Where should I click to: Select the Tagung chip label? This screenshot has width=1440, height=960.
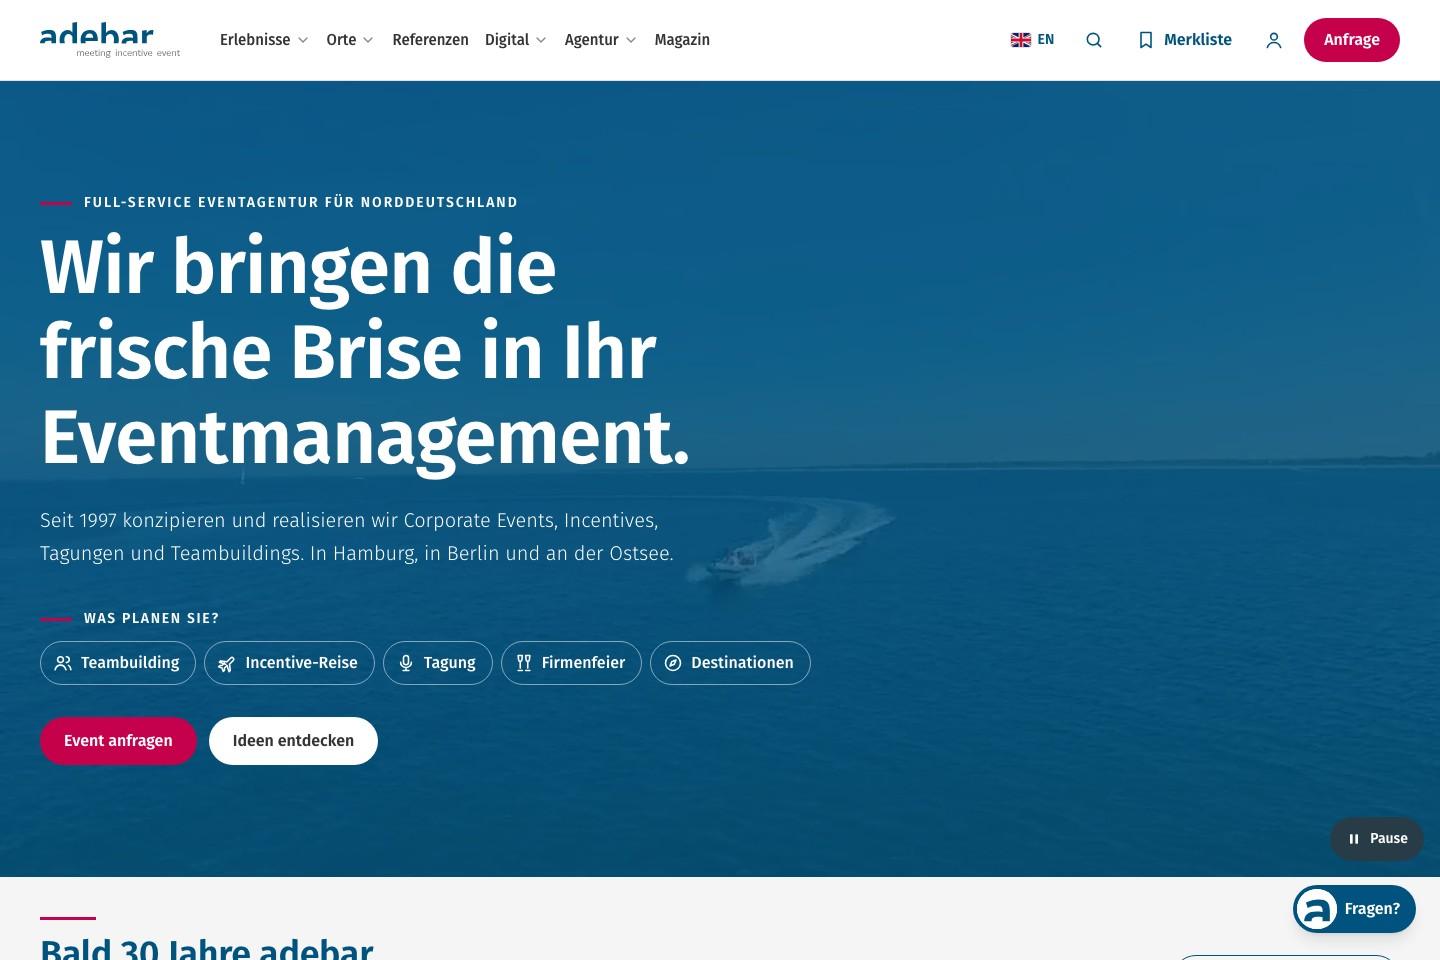[450, 663]
